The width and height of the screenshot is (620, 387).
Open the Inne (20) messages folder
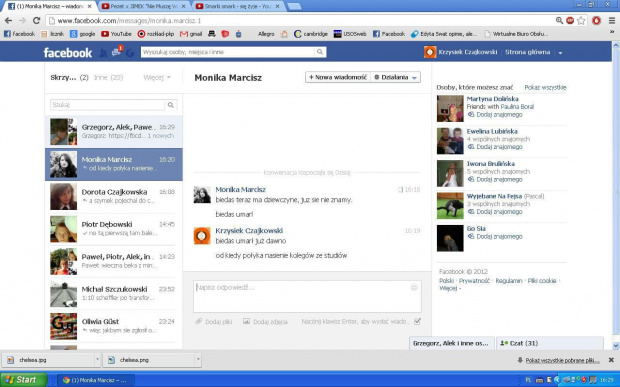pyautogui.click(x=108, y=77)
